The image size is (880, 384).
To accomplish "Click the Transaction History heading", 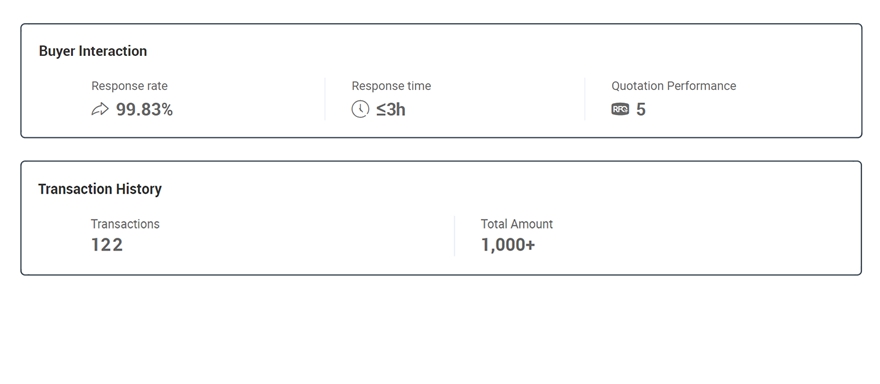I will click(100, 189).
